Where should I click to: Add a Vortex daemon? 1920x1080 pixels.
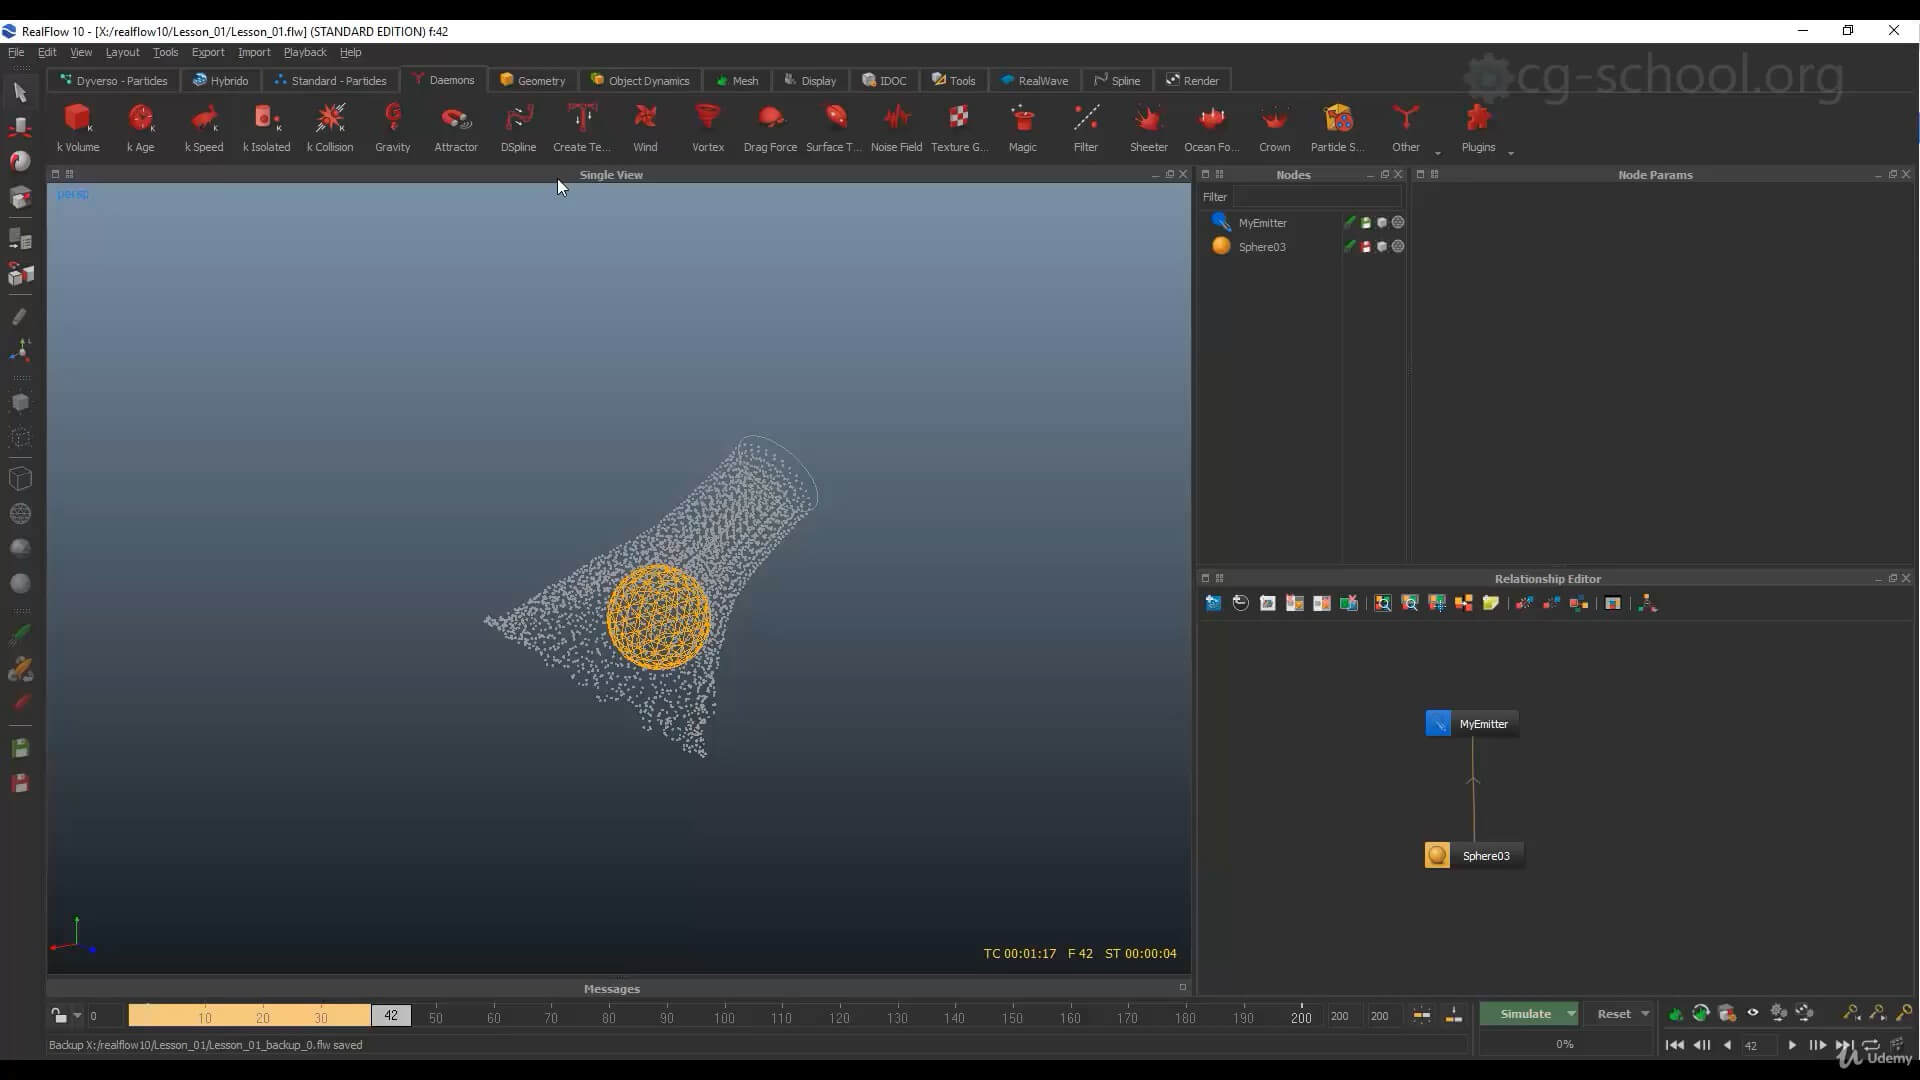coord(708,128)
